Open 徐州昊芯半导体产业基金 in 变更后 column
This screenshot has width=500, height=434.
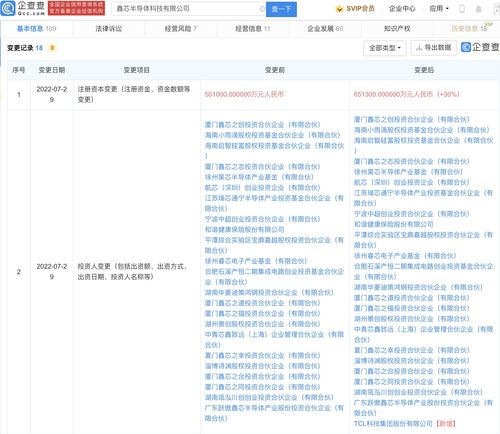pyautogui.click(x=408, y=172)
